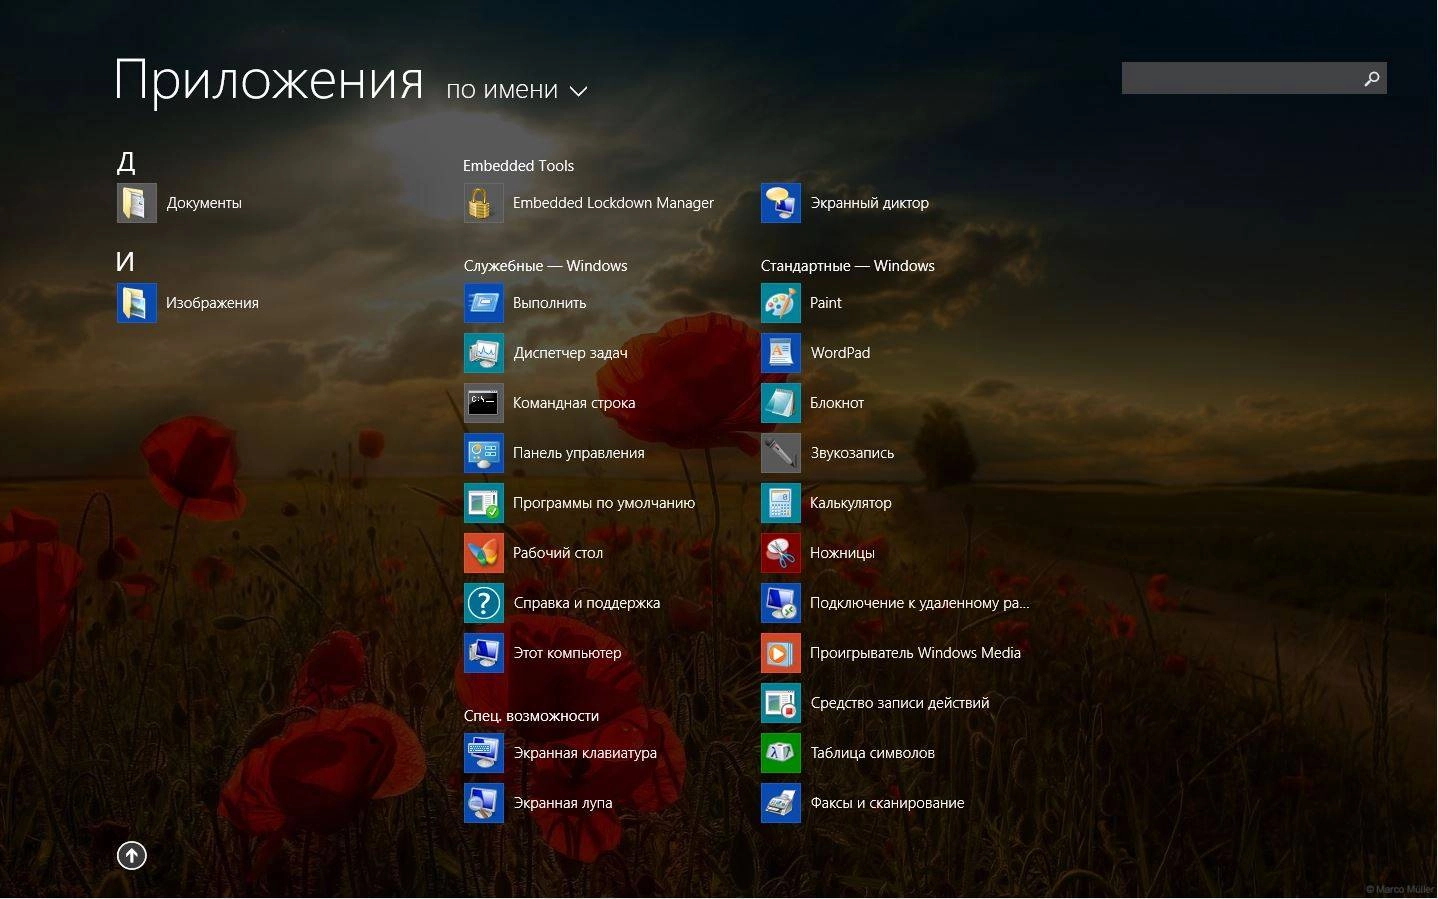Open the Блокнот icon
Viewport: 1438px width, 899px height.
pyautogui.click(x=781, y=403)
